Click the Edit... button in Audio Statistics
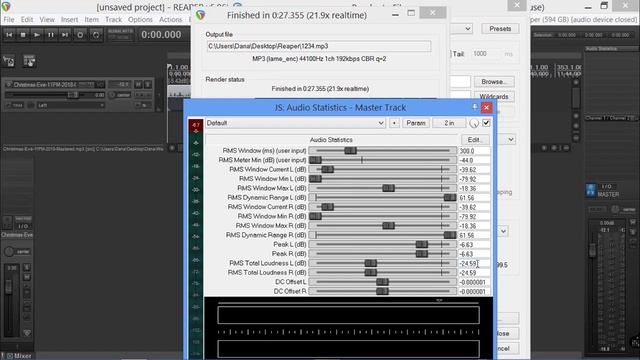 pyautogui.click(x=475, y=140)
